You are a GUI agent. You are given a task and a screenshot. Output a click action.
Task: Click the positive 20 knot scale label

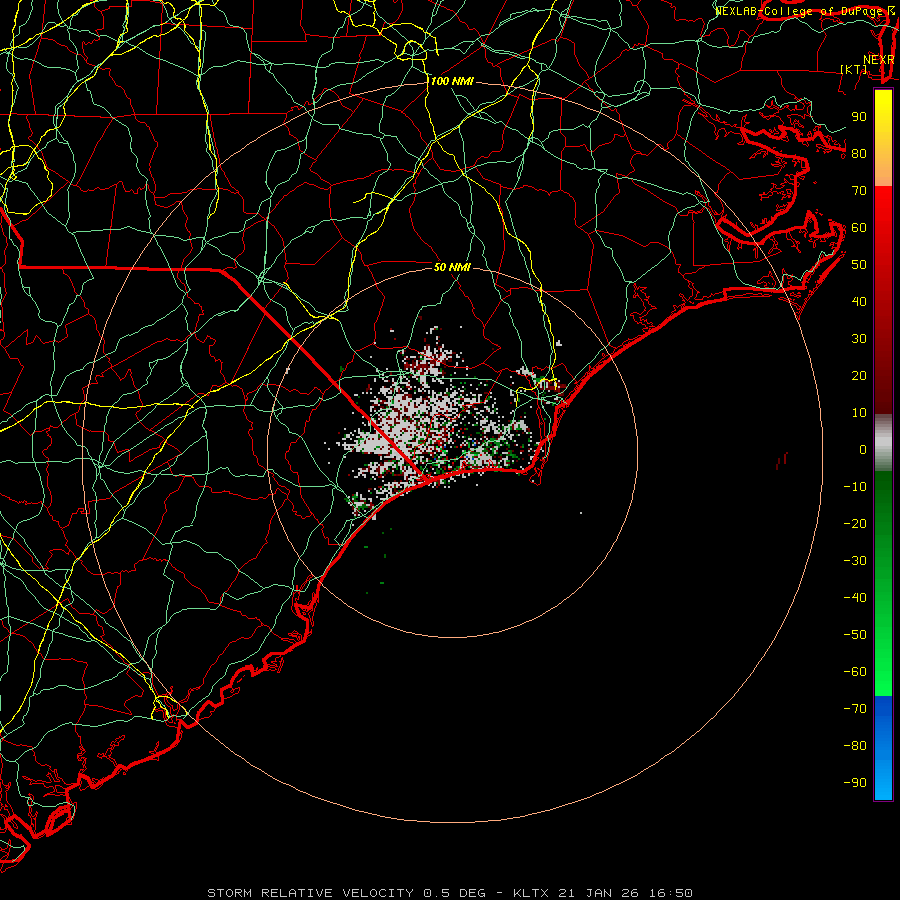(859, 375)
